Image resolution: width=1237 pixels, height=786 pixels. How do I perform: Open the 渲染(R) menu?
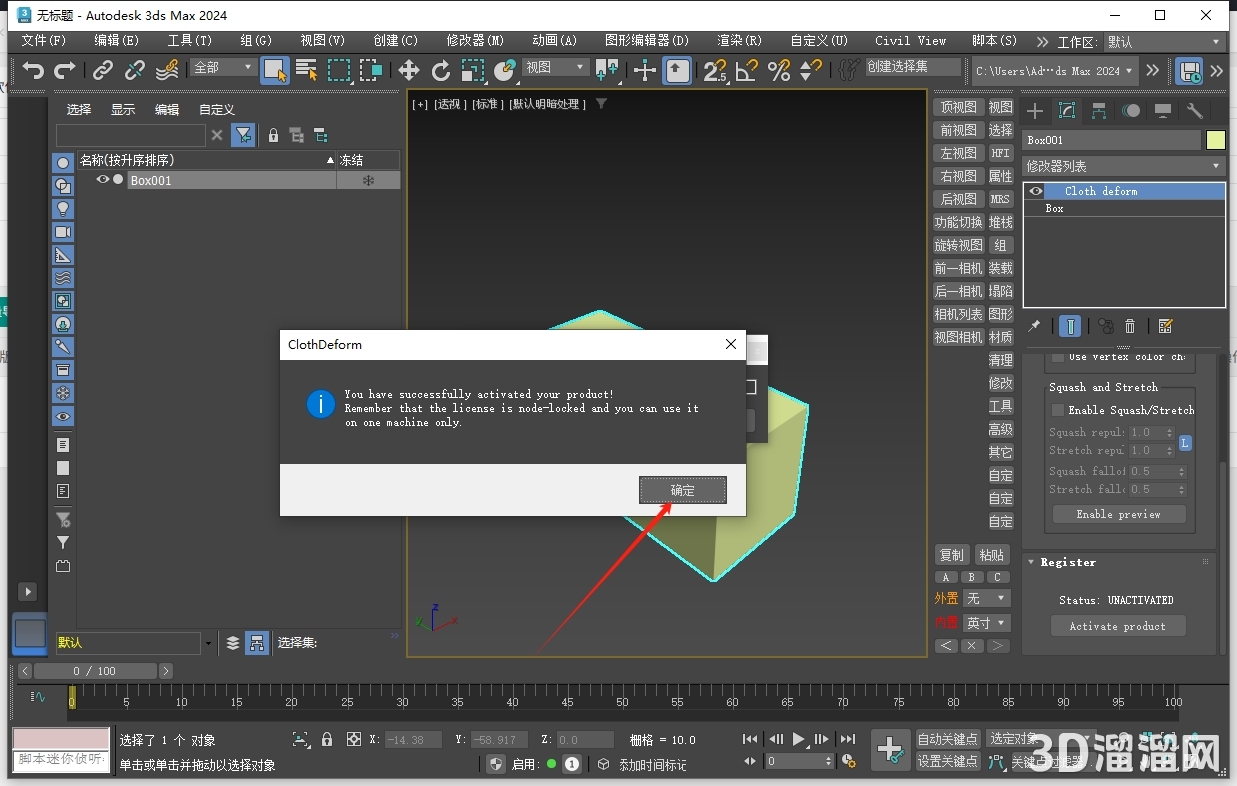[739, 41]
